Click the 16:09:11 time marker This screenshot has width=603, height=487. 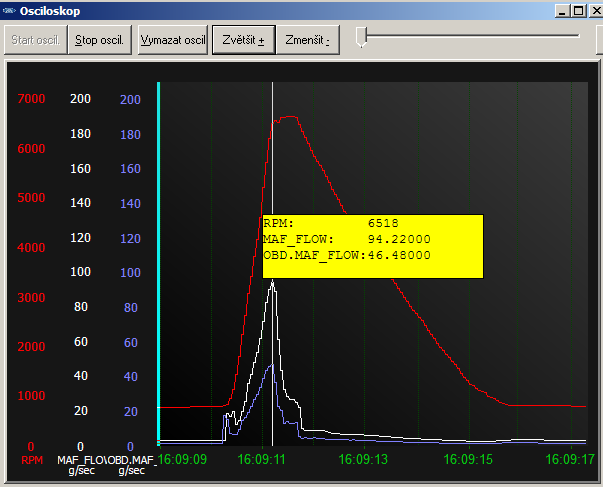click(x=260, y=460)
